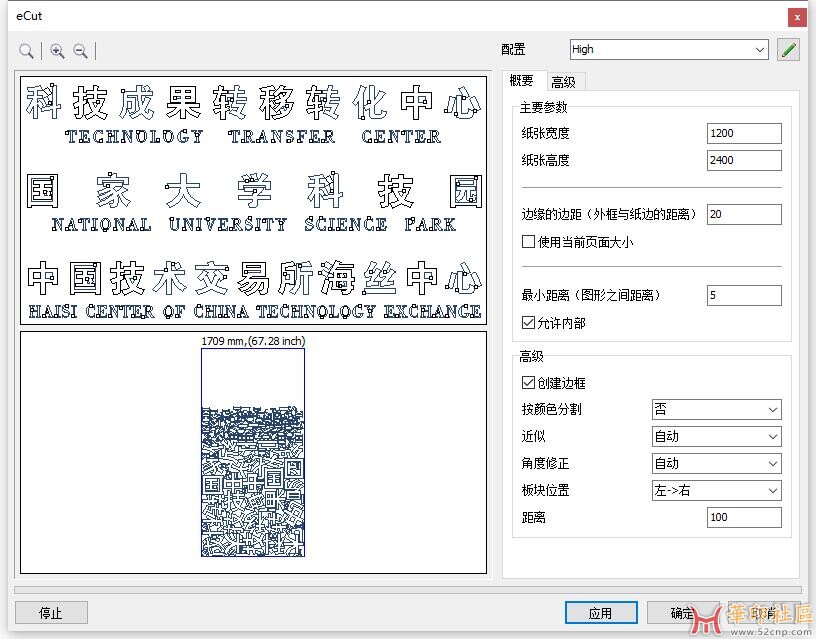Screen dimensions: 816x639
Task: Click the 停止 button
Action: [51, 613]
